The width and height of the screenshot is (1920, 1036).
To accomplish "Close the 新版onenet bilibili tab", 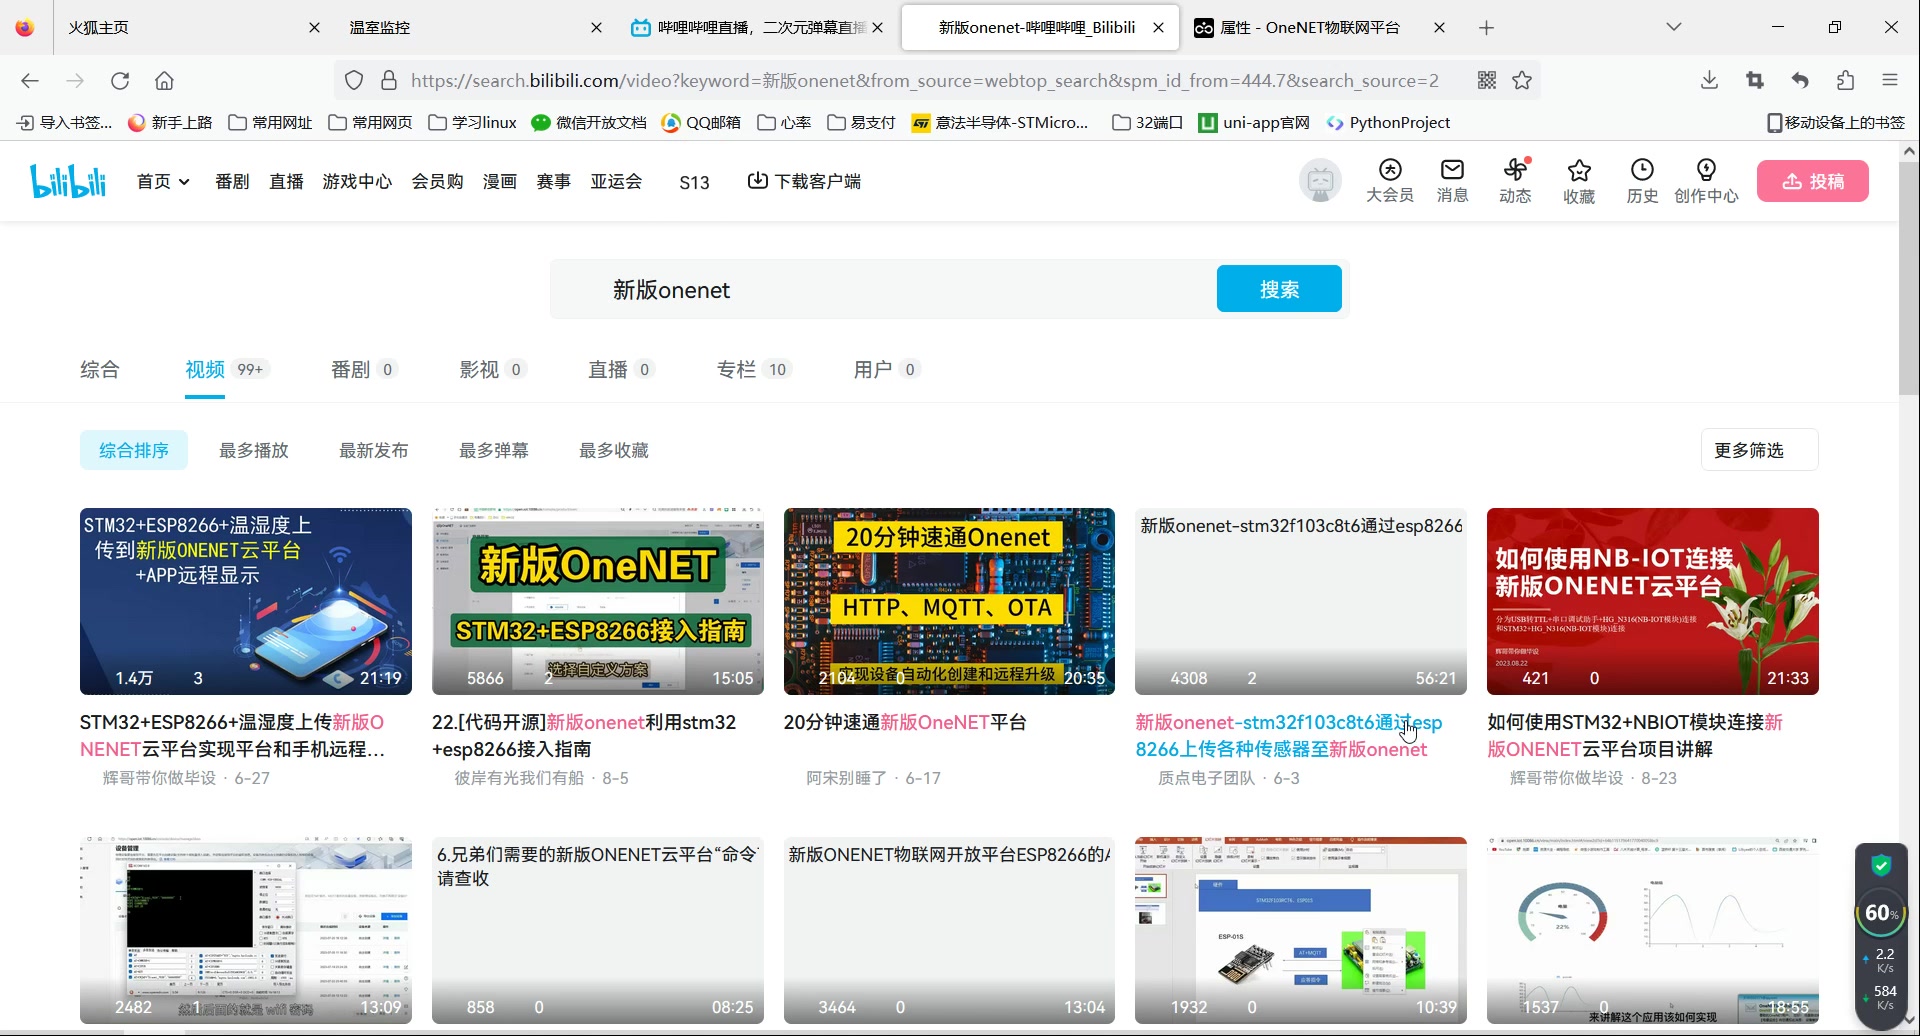I will 1158,28.
